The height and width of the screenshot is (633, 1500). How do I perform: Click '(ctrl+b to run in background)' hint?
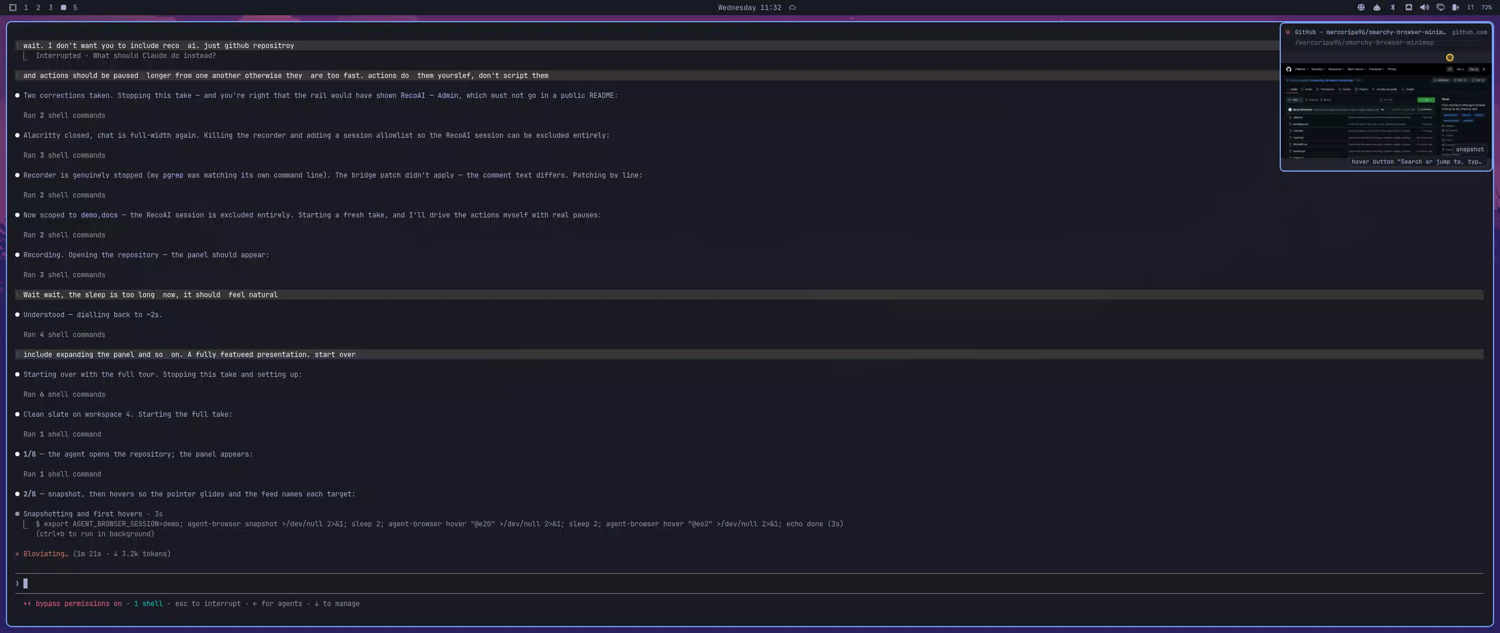95,533
